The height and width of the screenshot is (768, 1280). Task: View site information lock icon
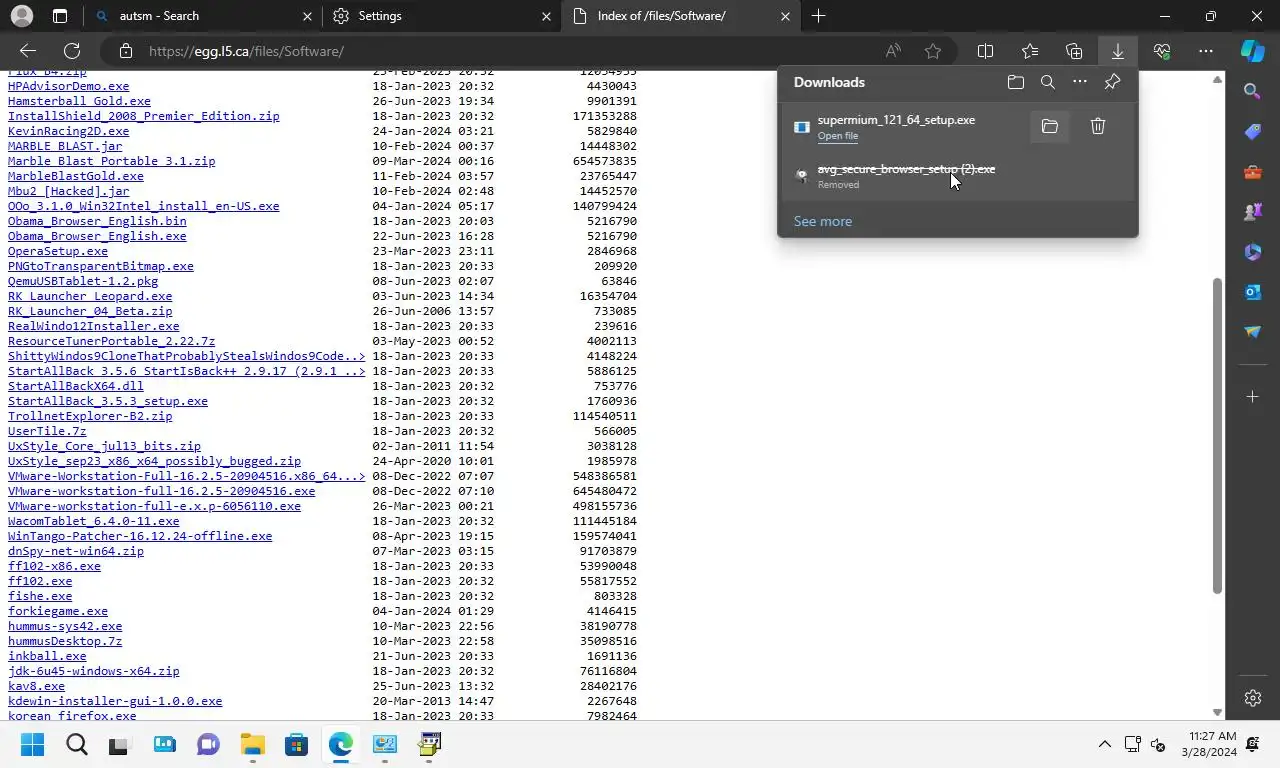(x=125, y=51)
